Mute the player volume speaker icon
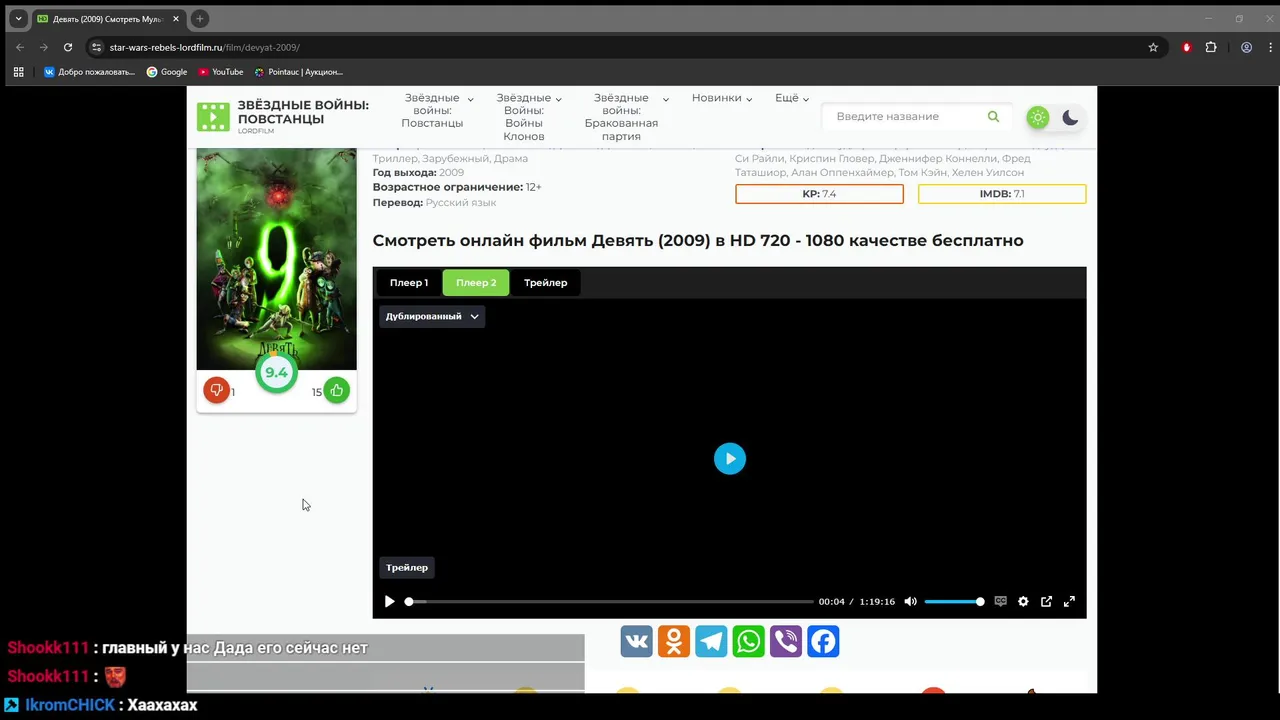 (910, 602)
